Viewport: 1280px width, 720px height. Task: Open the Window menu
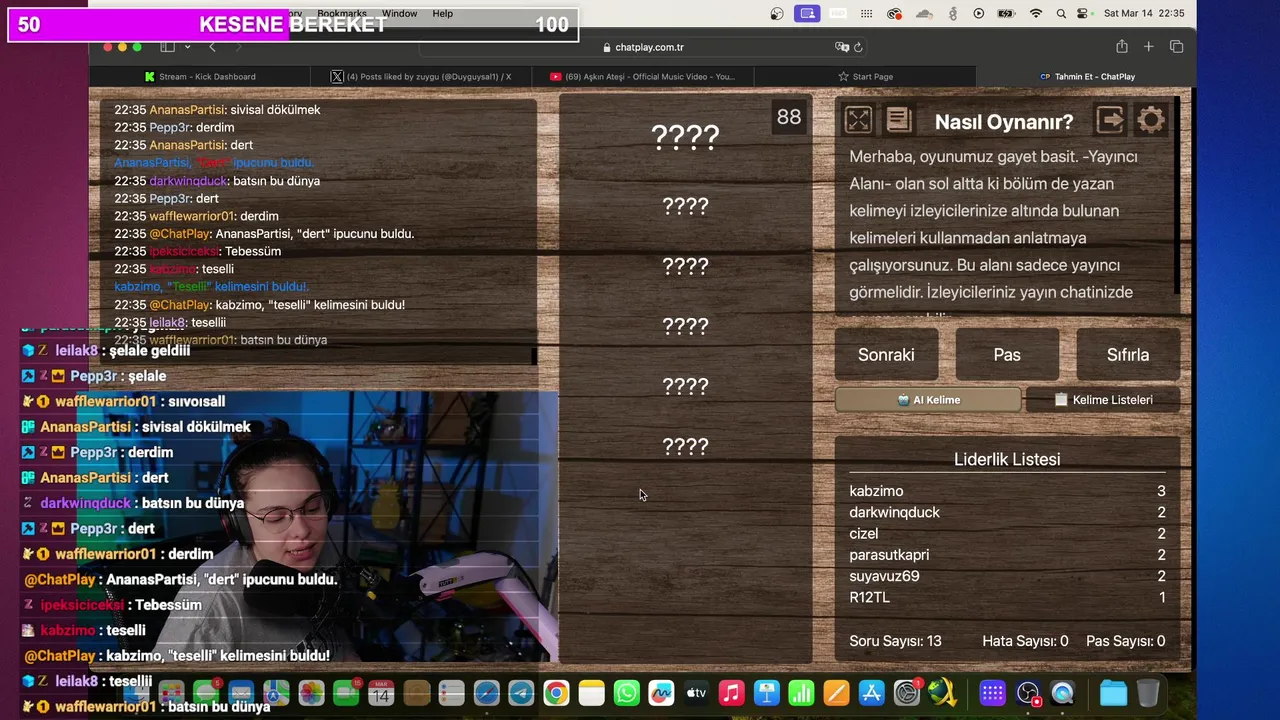[x=399, y=14]
